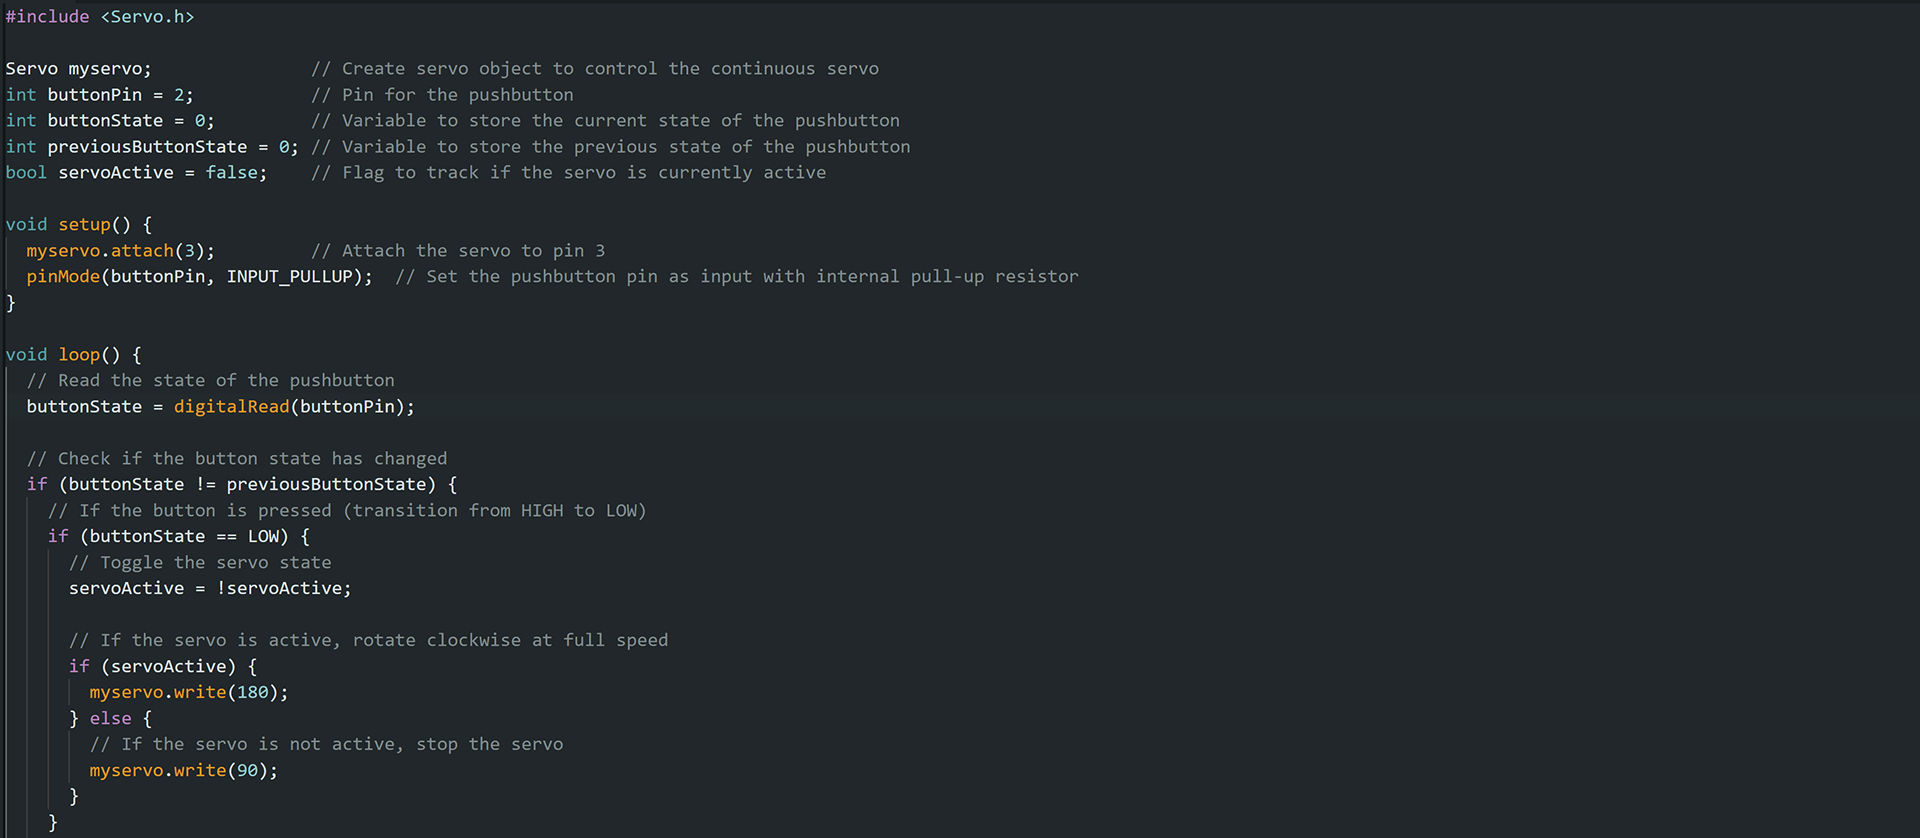Click the 'else' keyword
Viewport: 1920px width, 838px height.
pos(110,719)
